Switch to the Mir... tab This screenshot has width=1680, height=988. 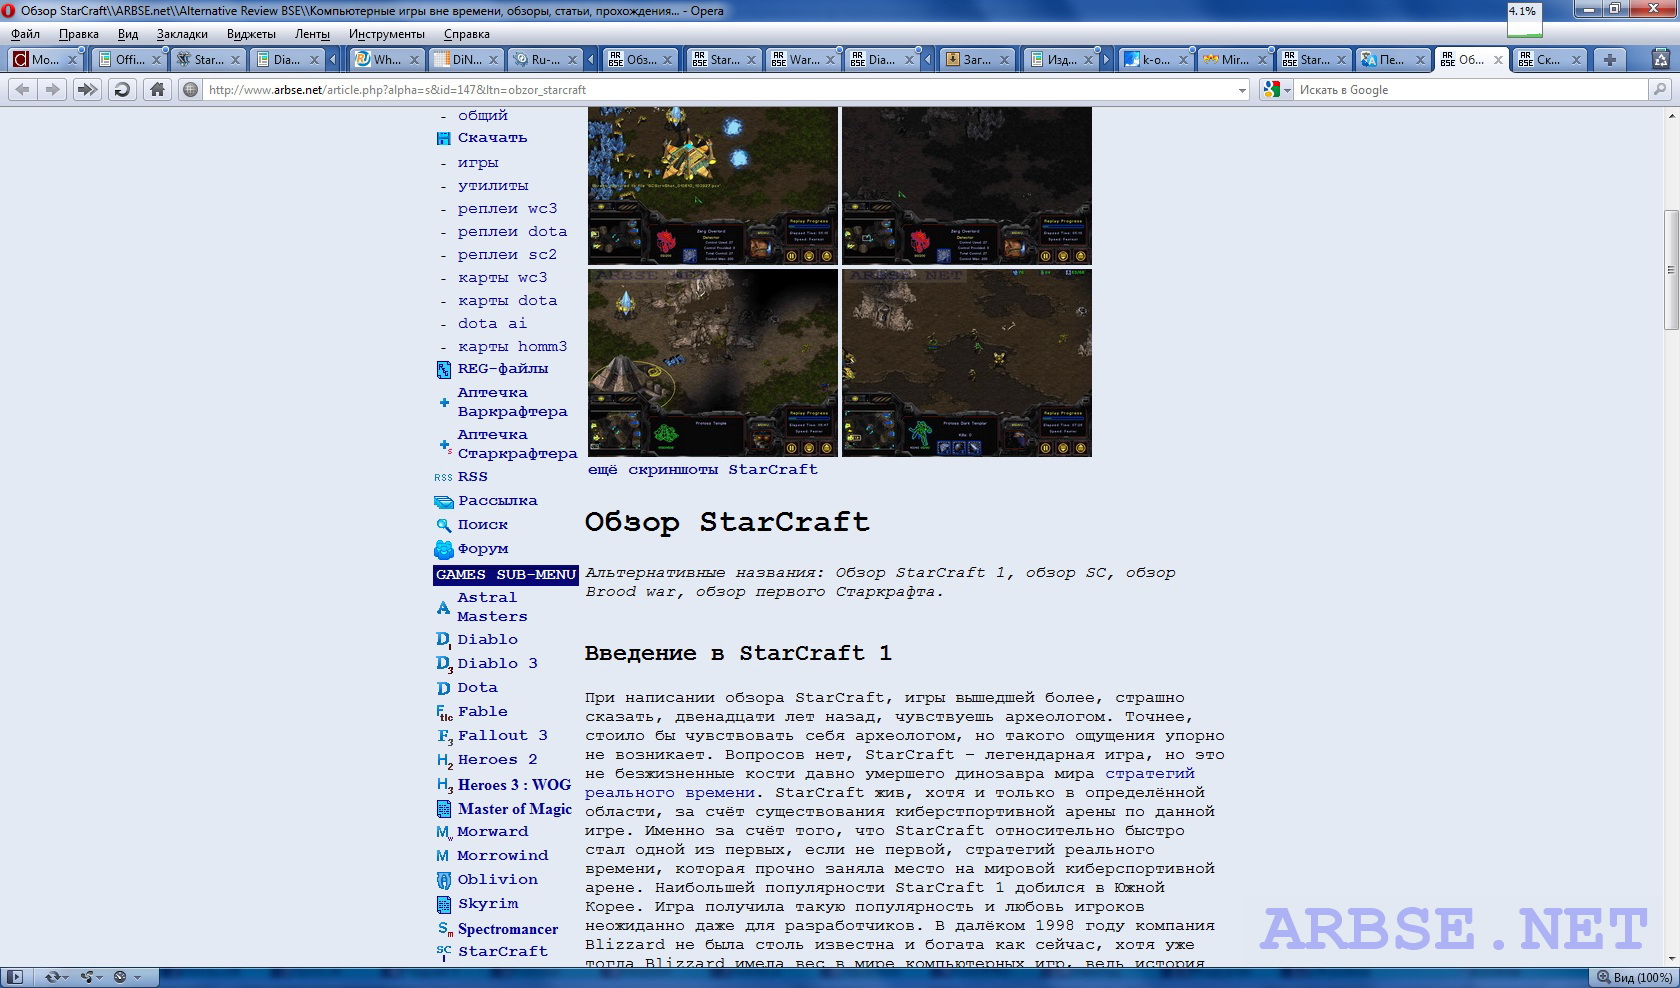click(1233, 60)
